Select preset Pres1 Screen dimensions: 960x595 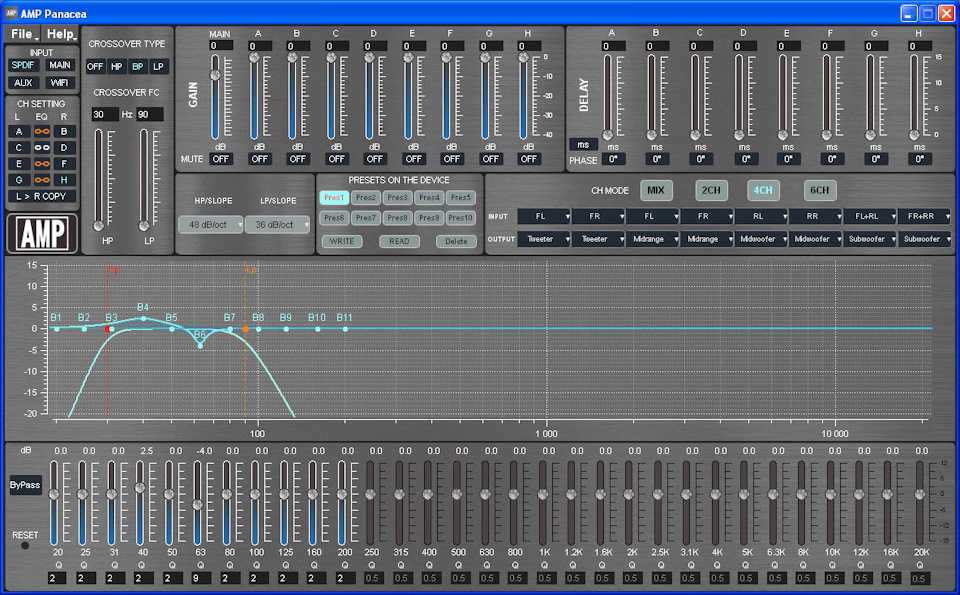tap(334, 198)
